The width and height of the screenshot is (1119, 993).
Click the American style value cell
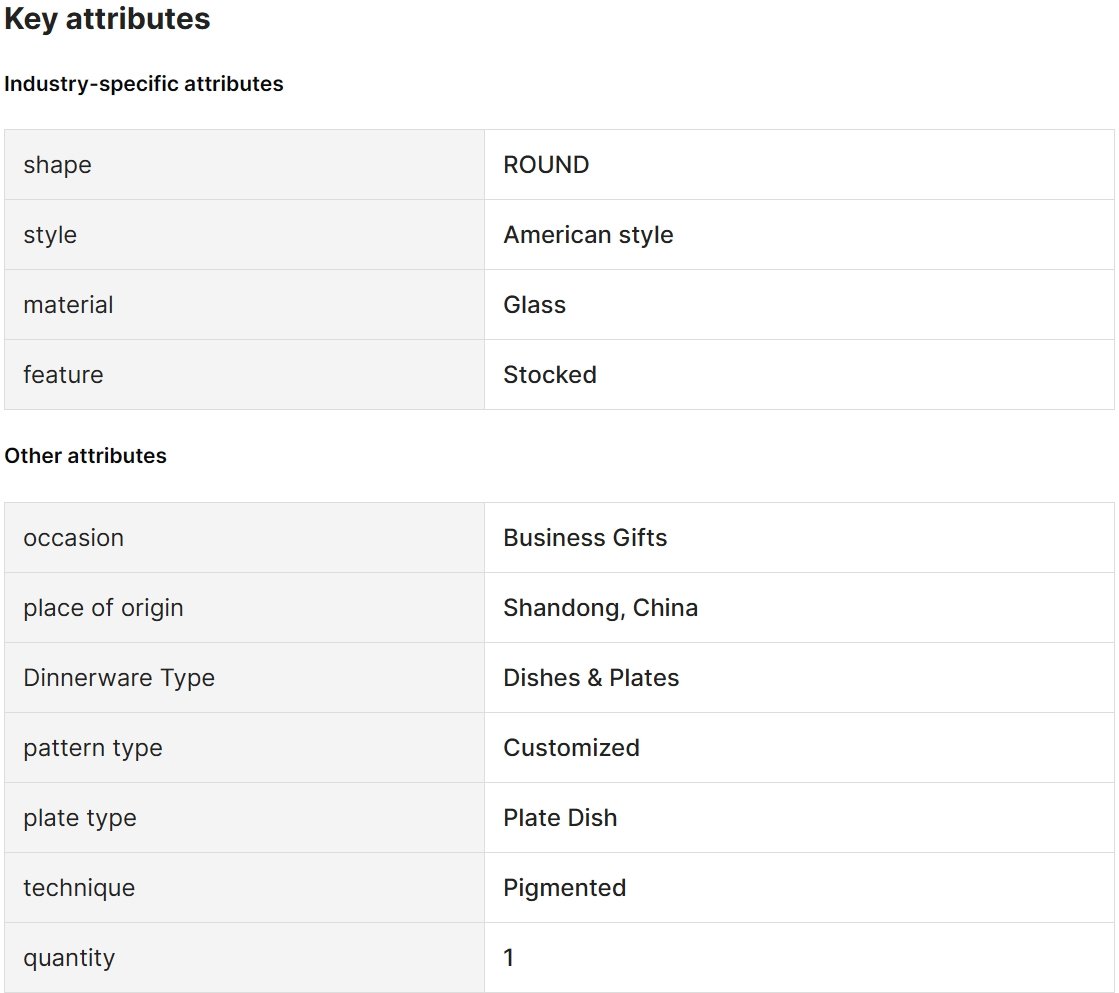799,235
